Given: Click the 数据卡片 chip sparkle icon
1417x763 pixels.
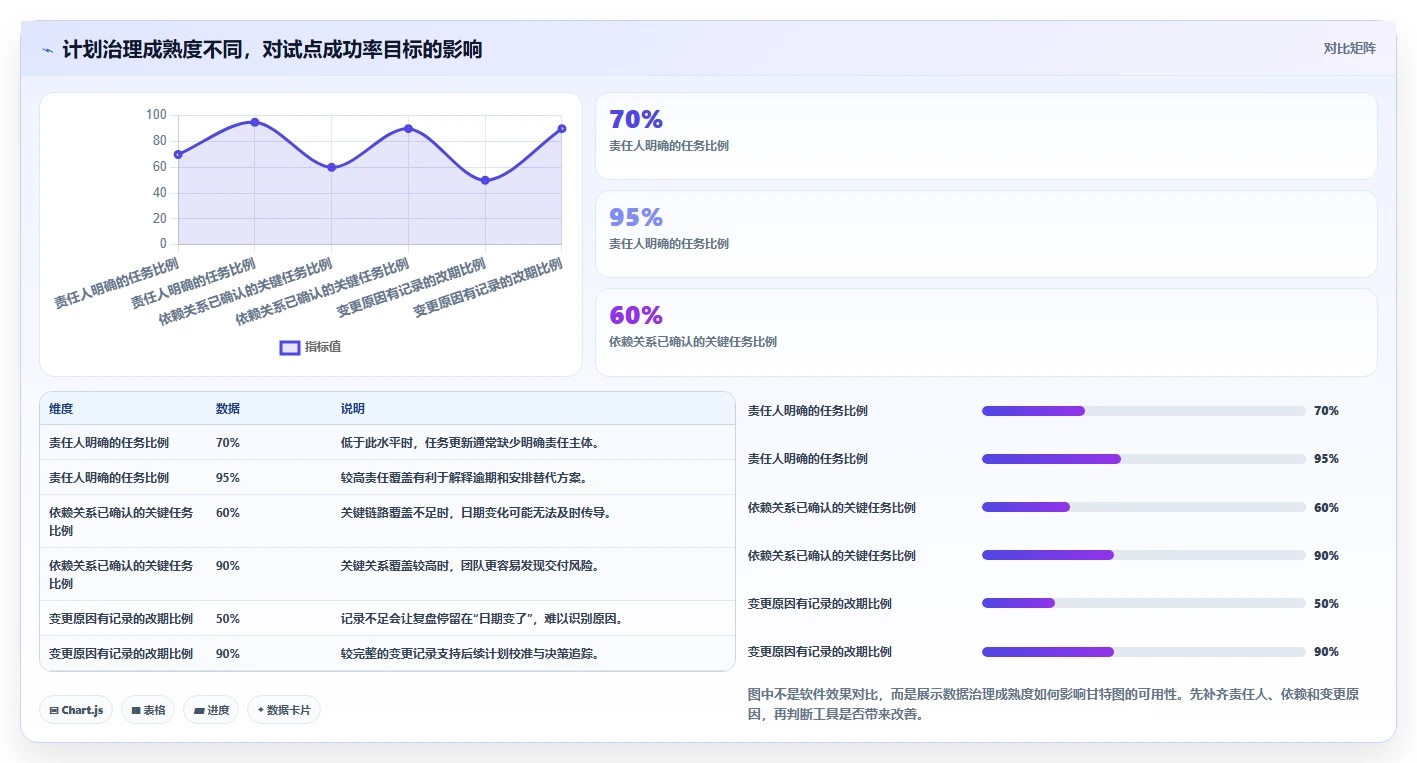Looking at the screenshot, I should click(261, 710).
